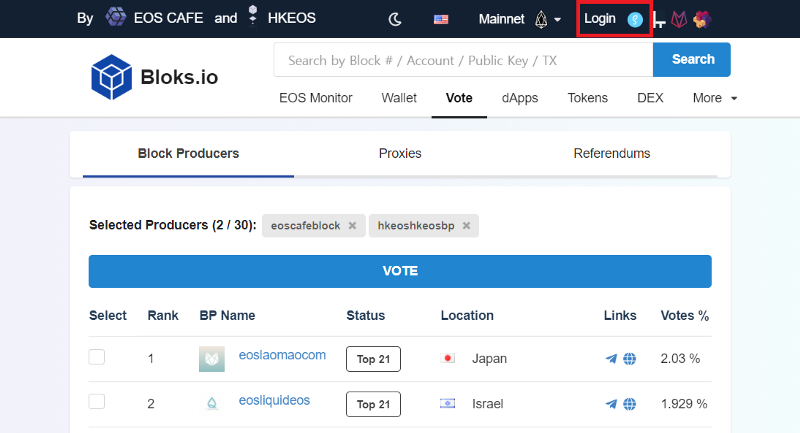Focus the block/account search field
The image size is (800, 433).
click(463, 60)
